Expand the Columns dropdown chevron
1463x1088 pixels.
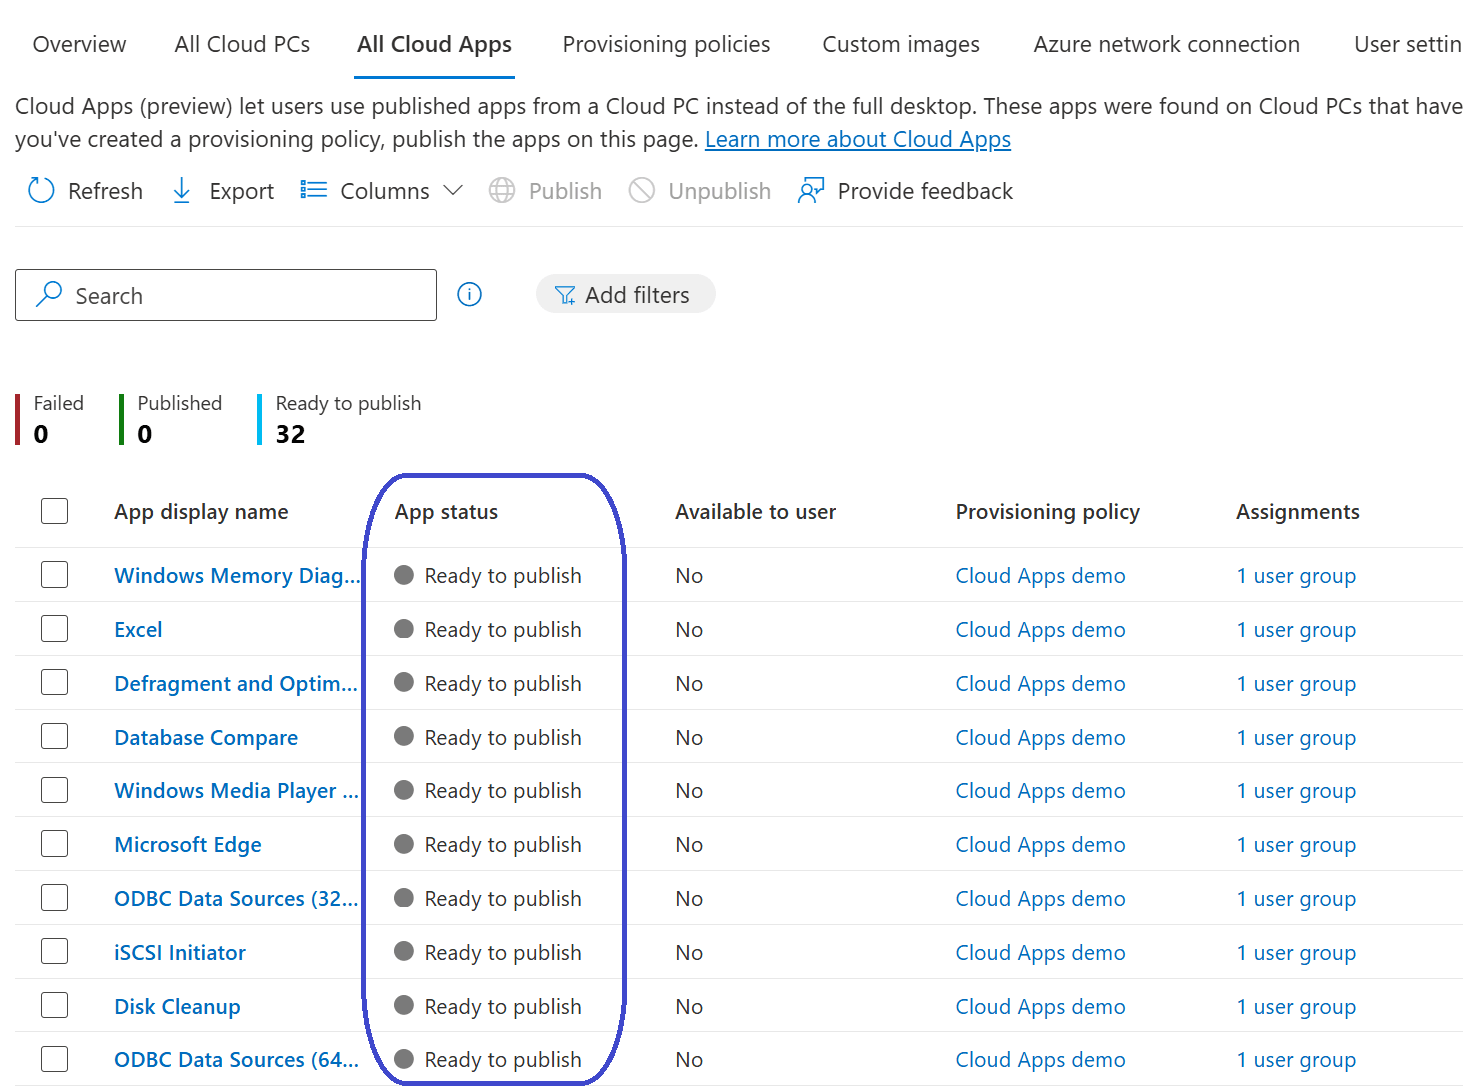453,190
